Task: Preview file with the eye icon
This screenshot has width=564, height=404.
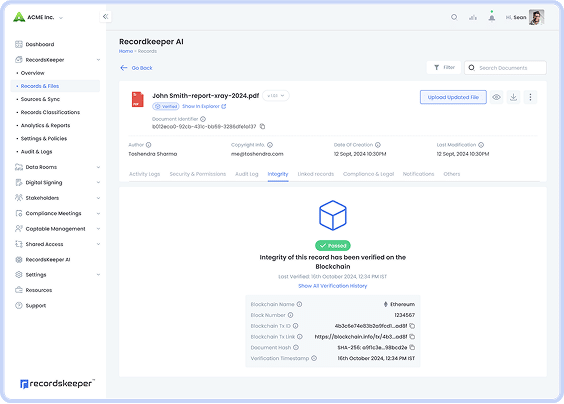Action: [x=496, y=97]
